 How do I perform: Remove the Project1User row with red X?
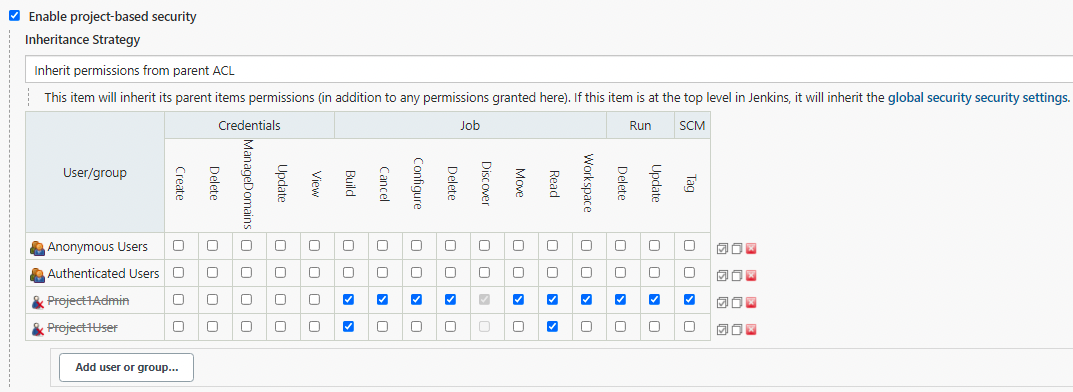point(751,330)
